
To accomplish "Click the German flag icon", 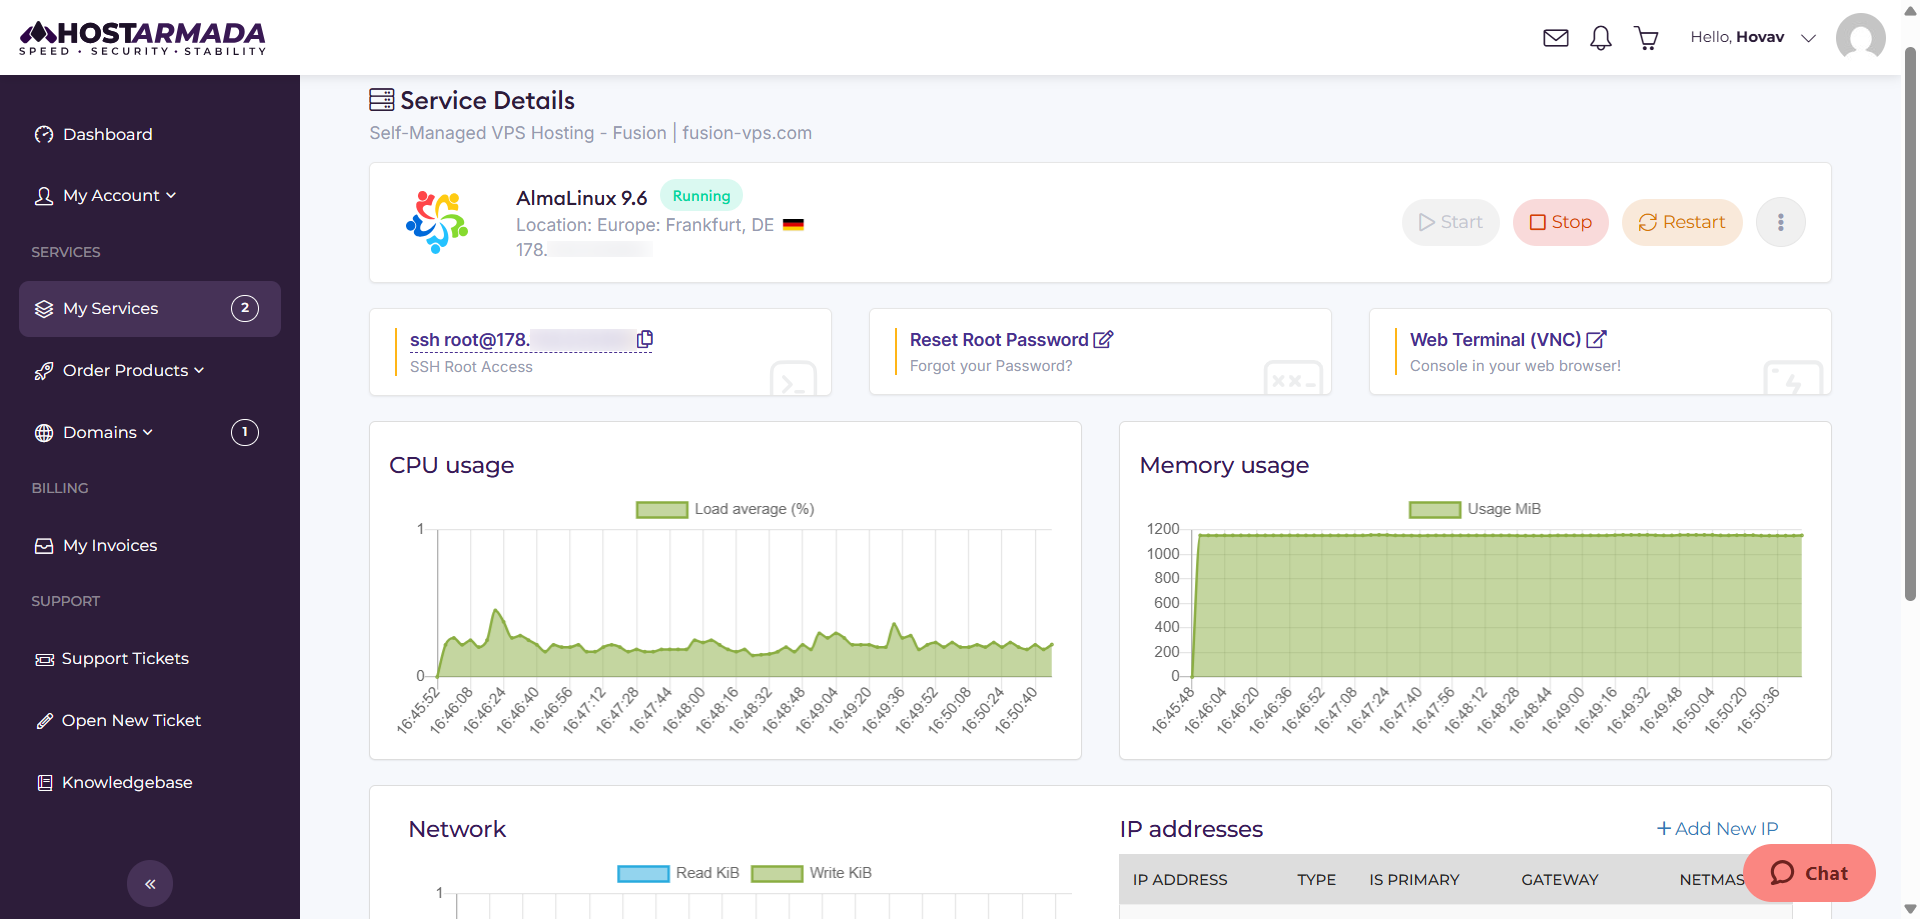I will pyautogui.click(x=793, y=225).
